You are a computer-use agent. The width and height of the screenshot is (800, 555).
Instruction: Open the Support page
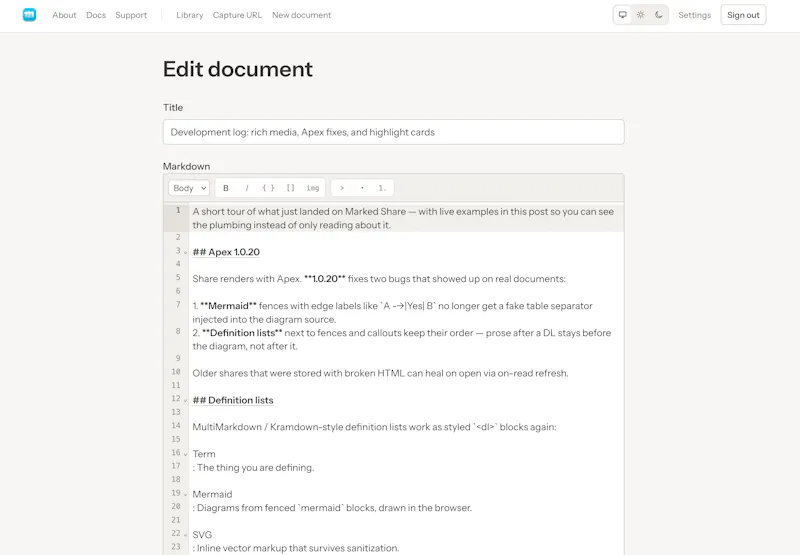[x=131, y=15]
